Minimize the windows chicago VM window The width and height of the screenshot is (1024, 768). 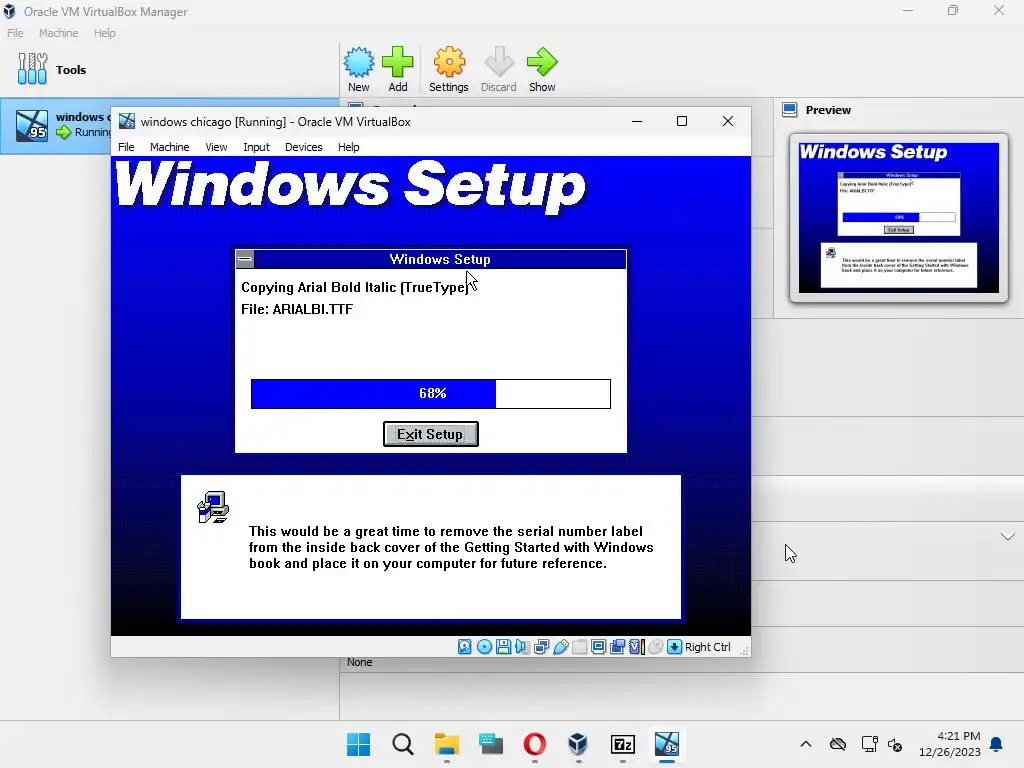click(637, 121)
